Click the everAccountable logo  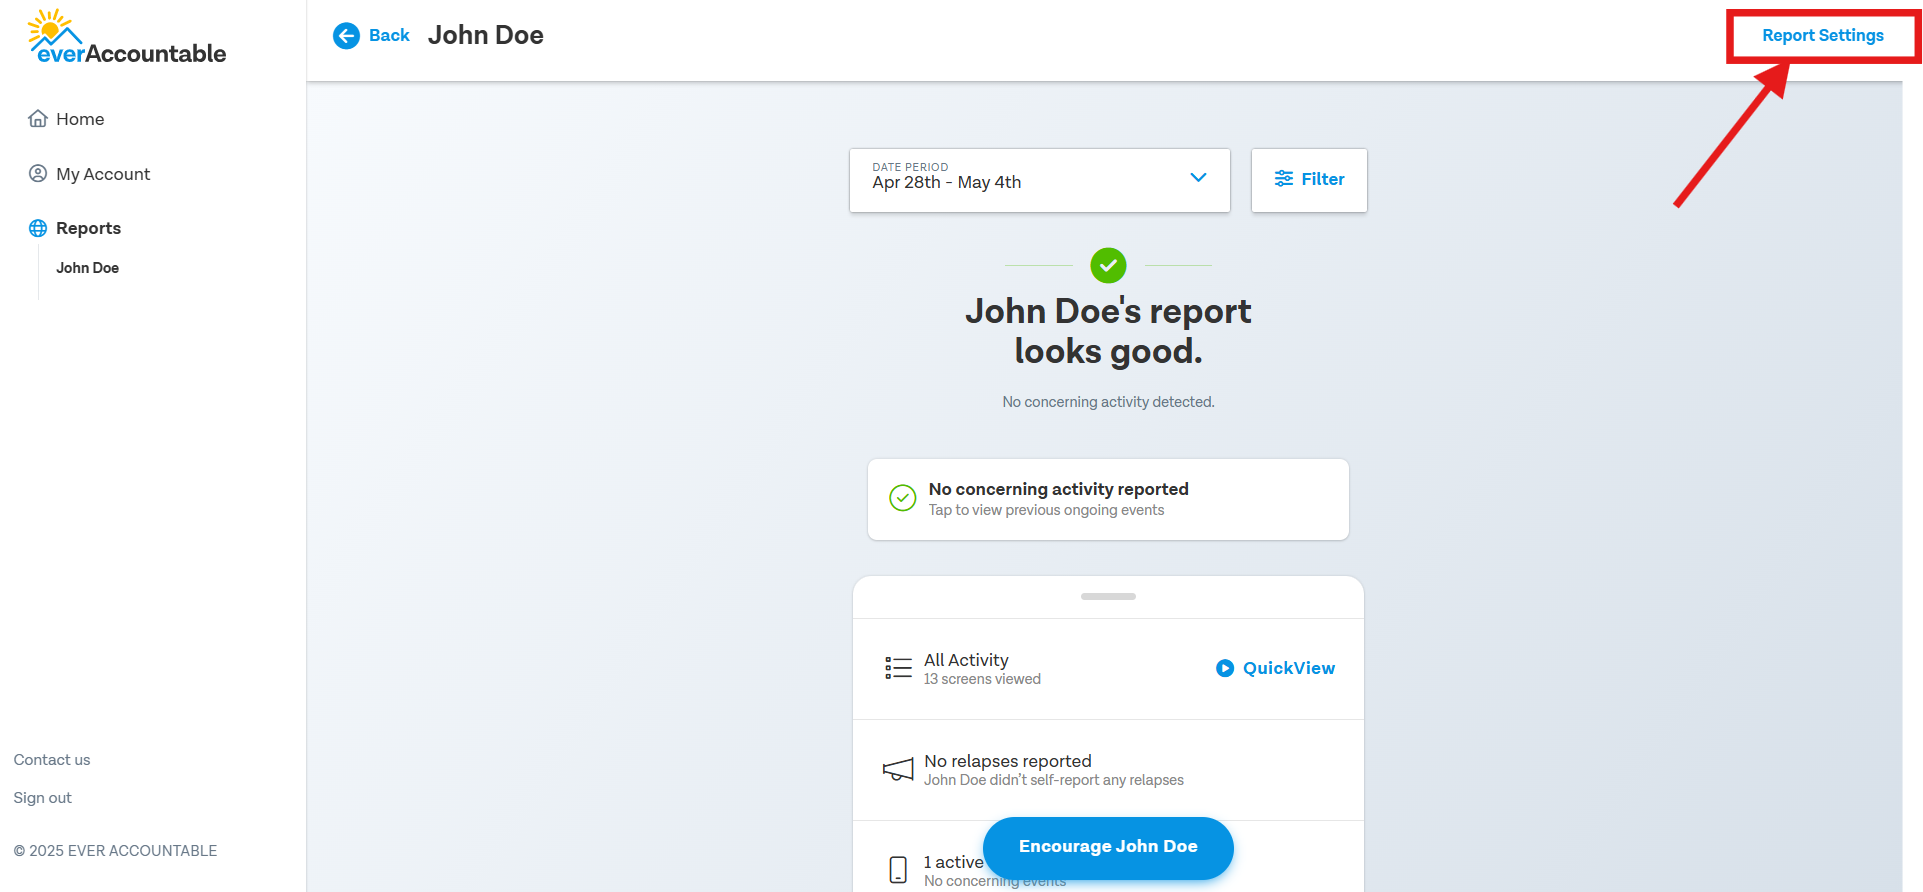coord(127,38)
